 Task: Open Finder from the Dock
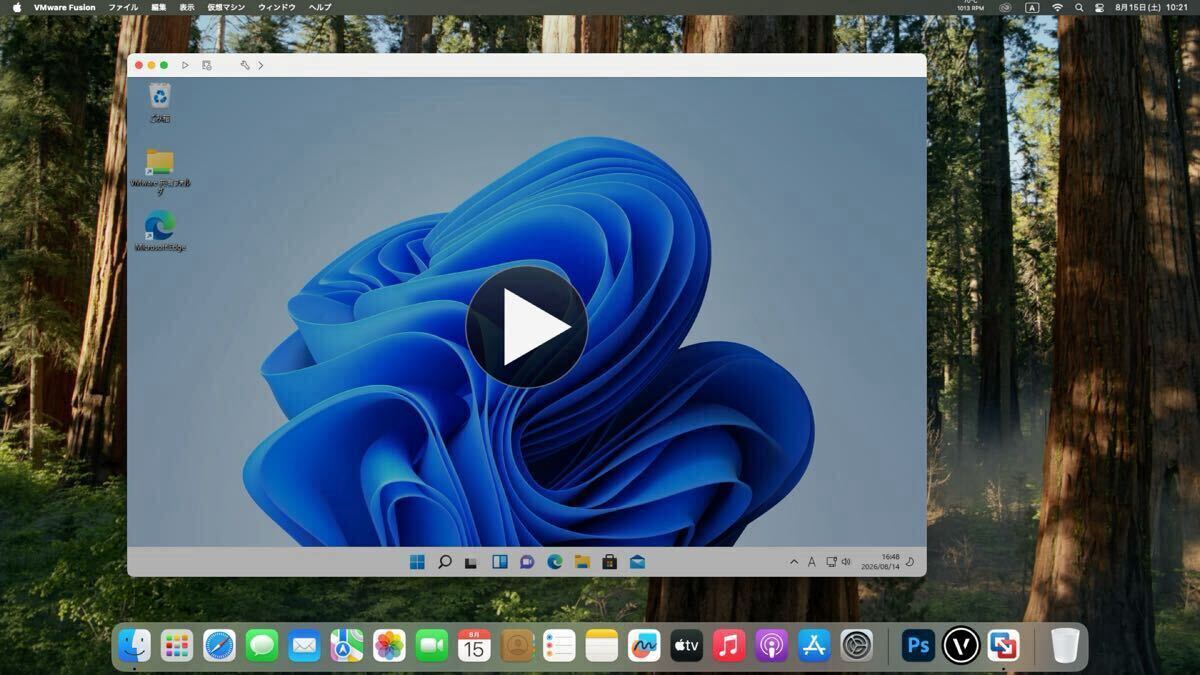[x=134, y=645]
